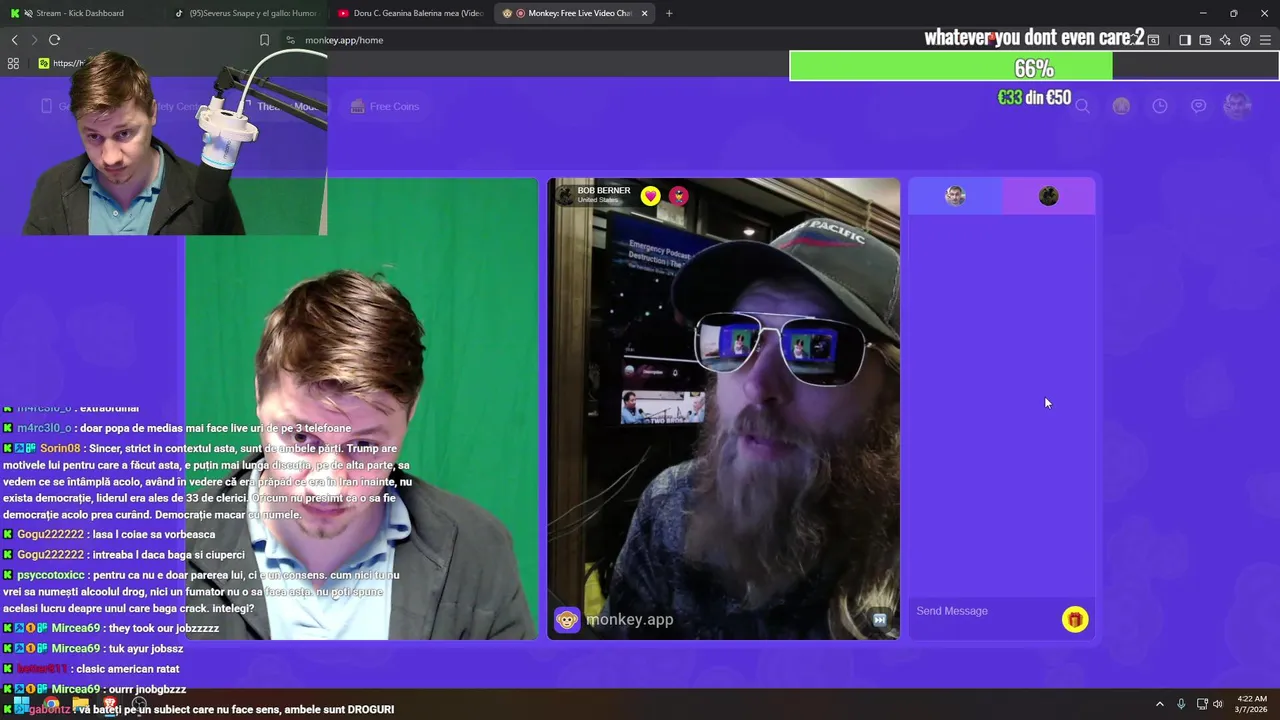Click the round avatar icon next to search
Viewport: 1280px width, 720px height.
pyautogui.click(x=1121, y=106)
